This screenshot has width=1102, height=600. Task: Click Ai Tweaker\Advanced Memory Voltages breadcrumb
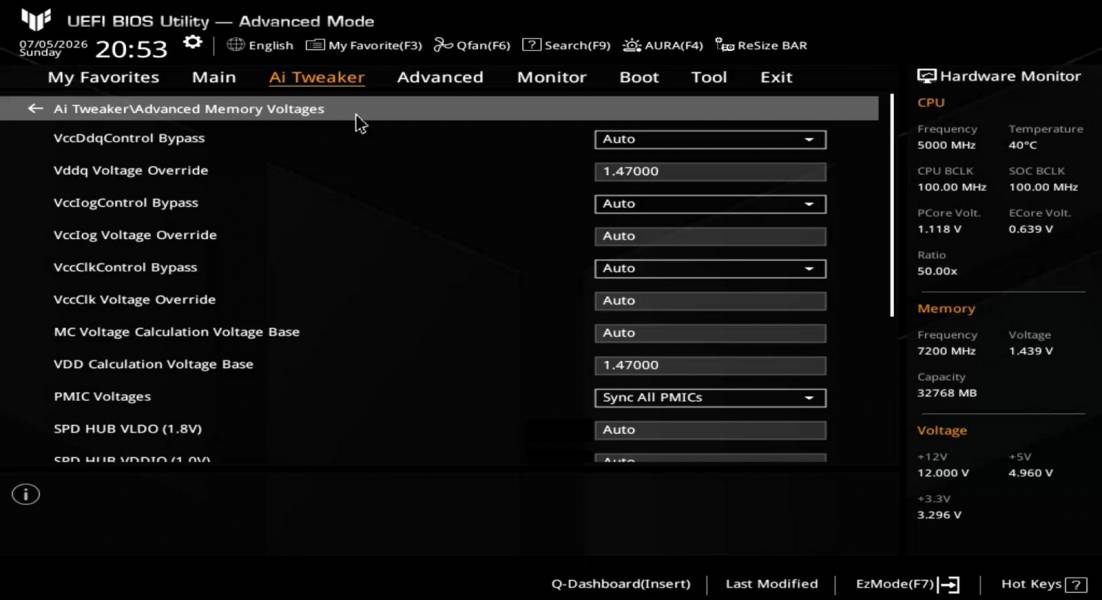pos(189,109)
